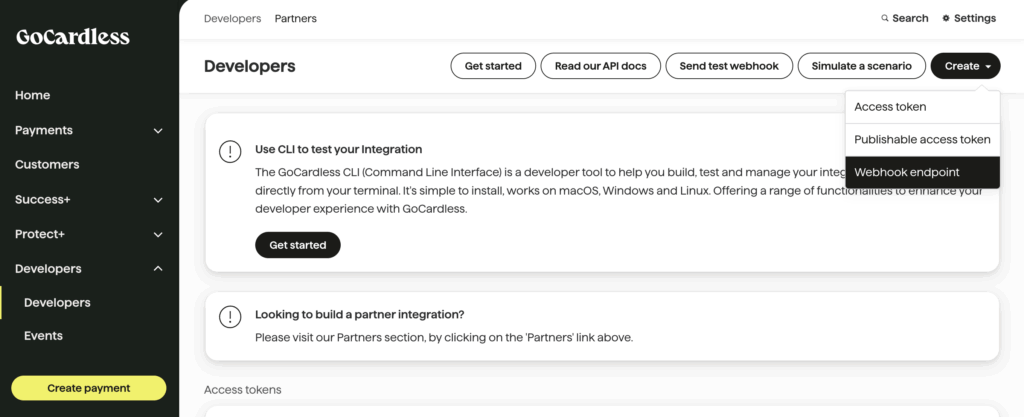Open Read our API docs
1024x417 pixels.
tap(600, 66)
